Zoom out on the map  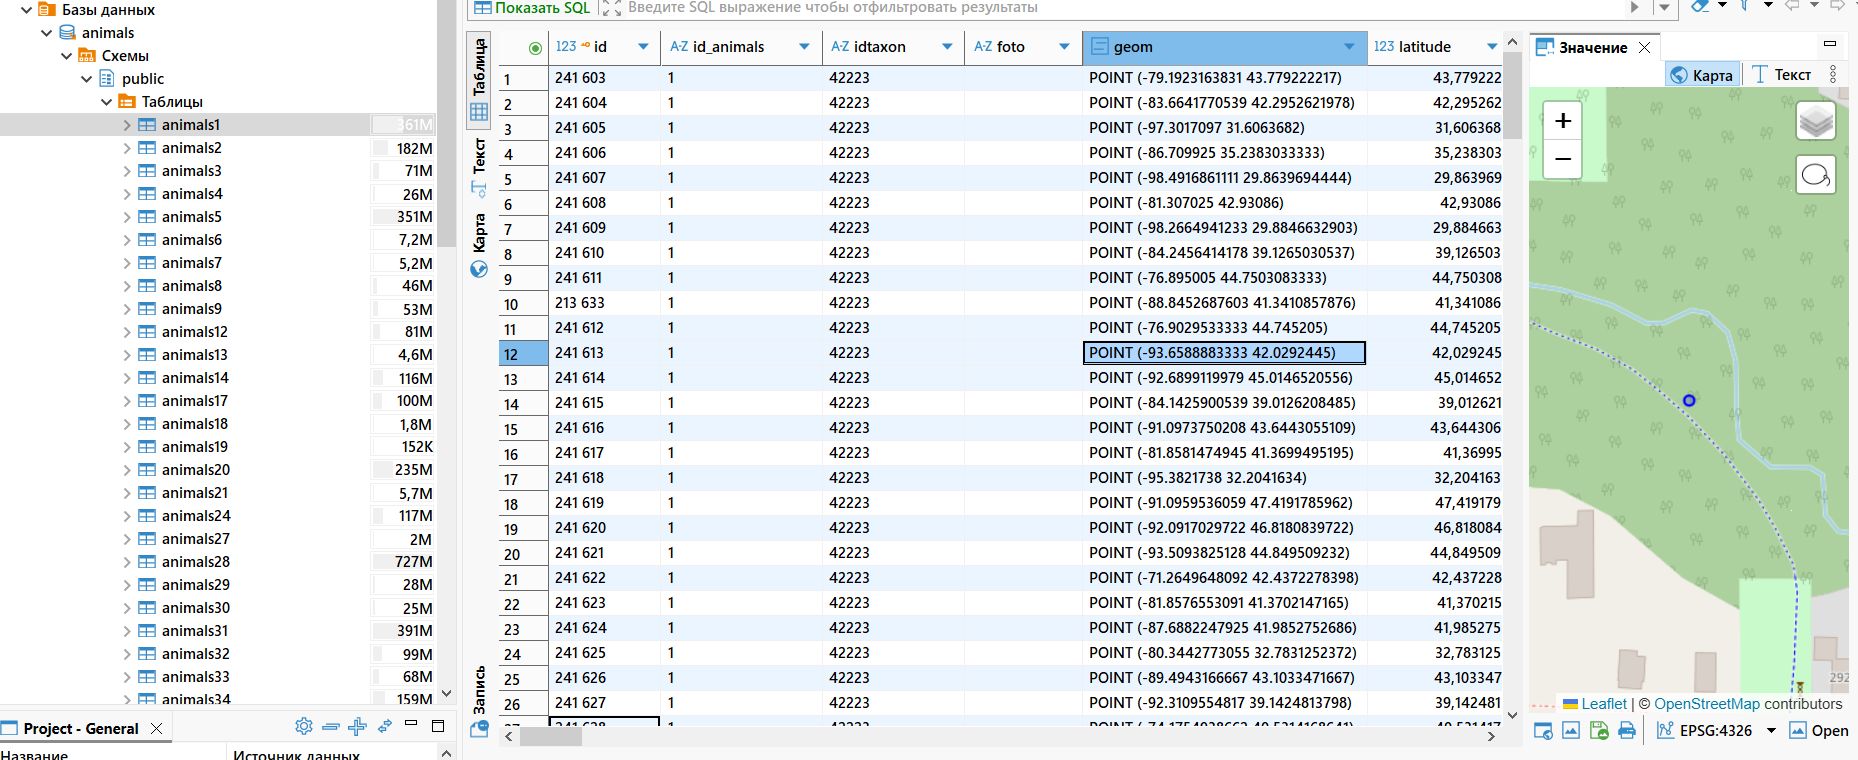(1563, 159)
